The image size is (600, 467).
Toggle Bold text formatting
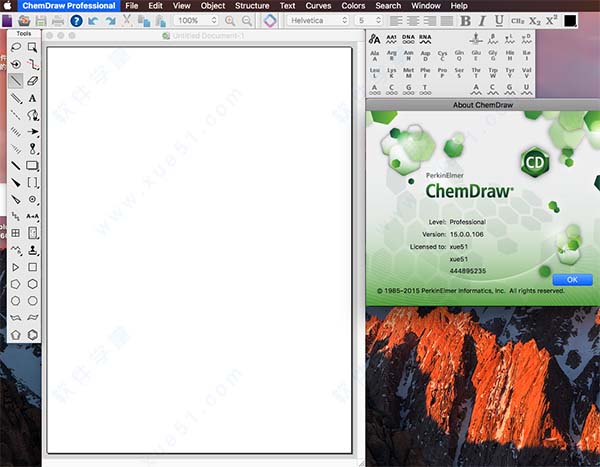tap(465, 21)
